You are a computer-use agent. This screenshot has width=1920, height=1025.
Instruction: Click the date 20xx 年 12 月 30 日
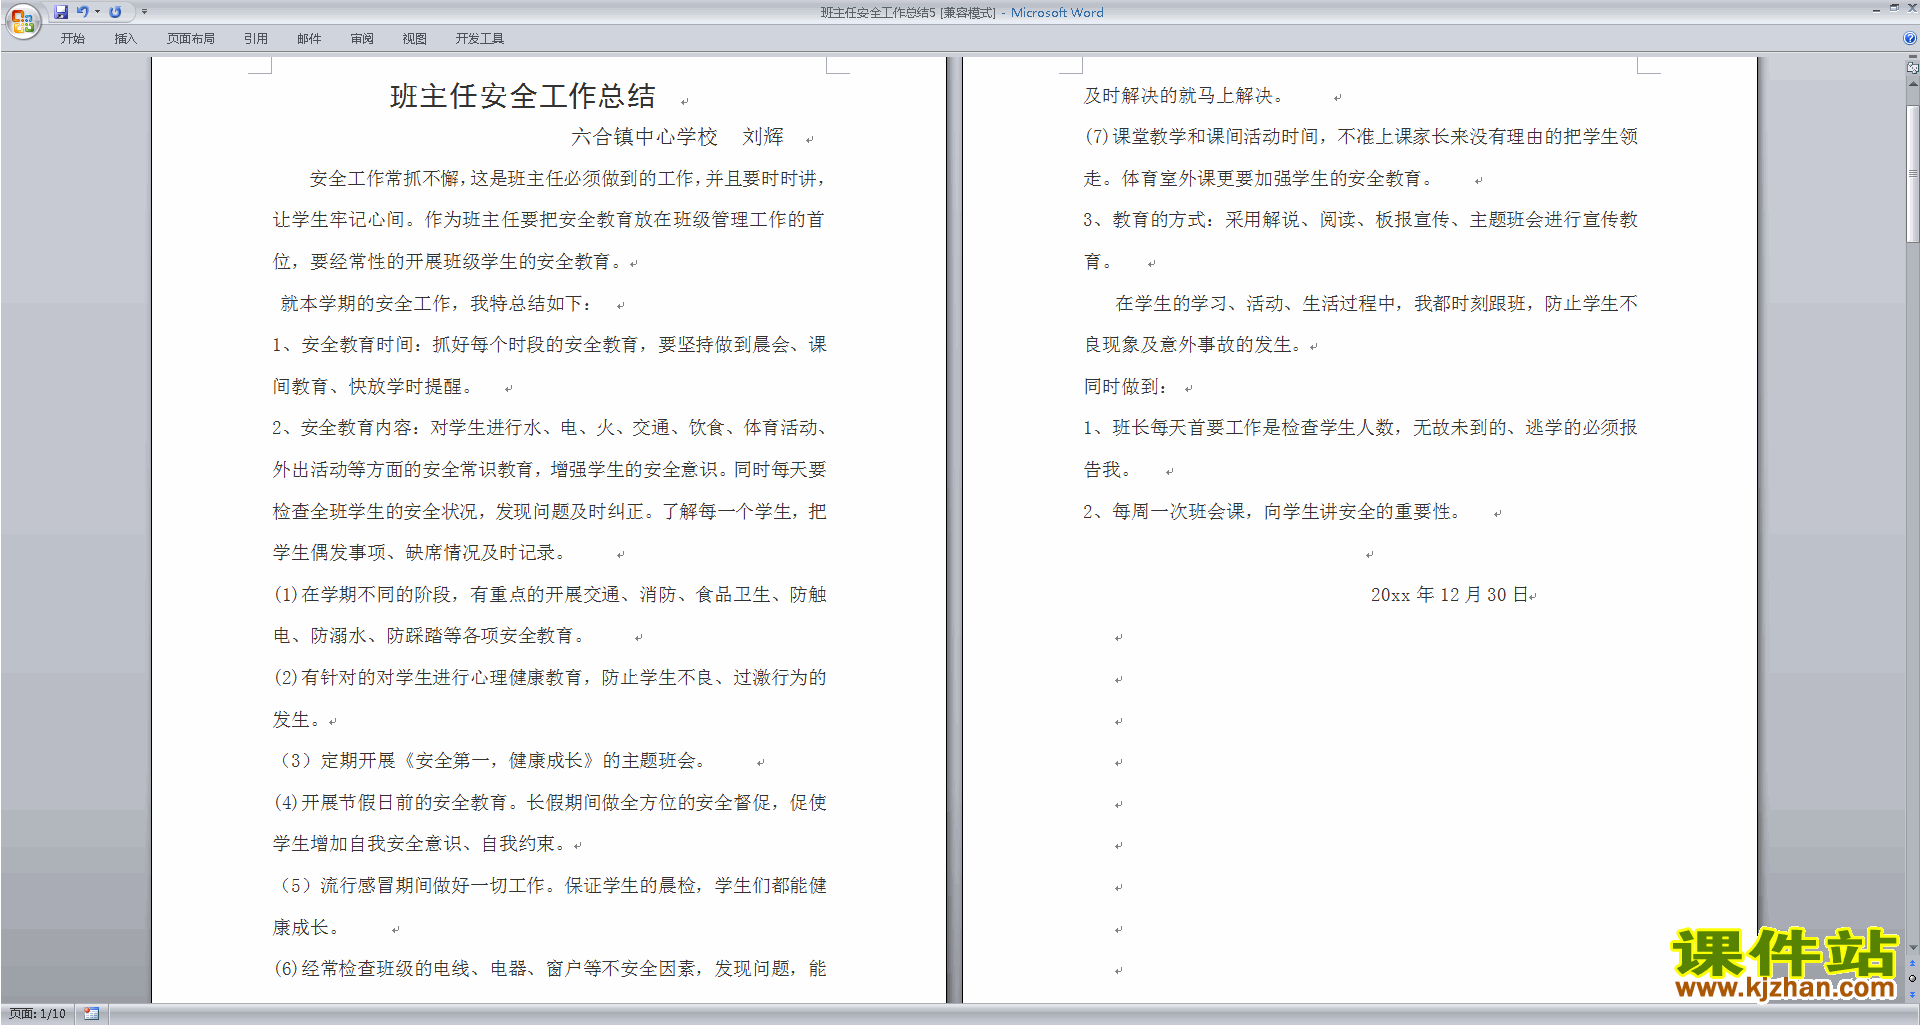coord(1450,595)
